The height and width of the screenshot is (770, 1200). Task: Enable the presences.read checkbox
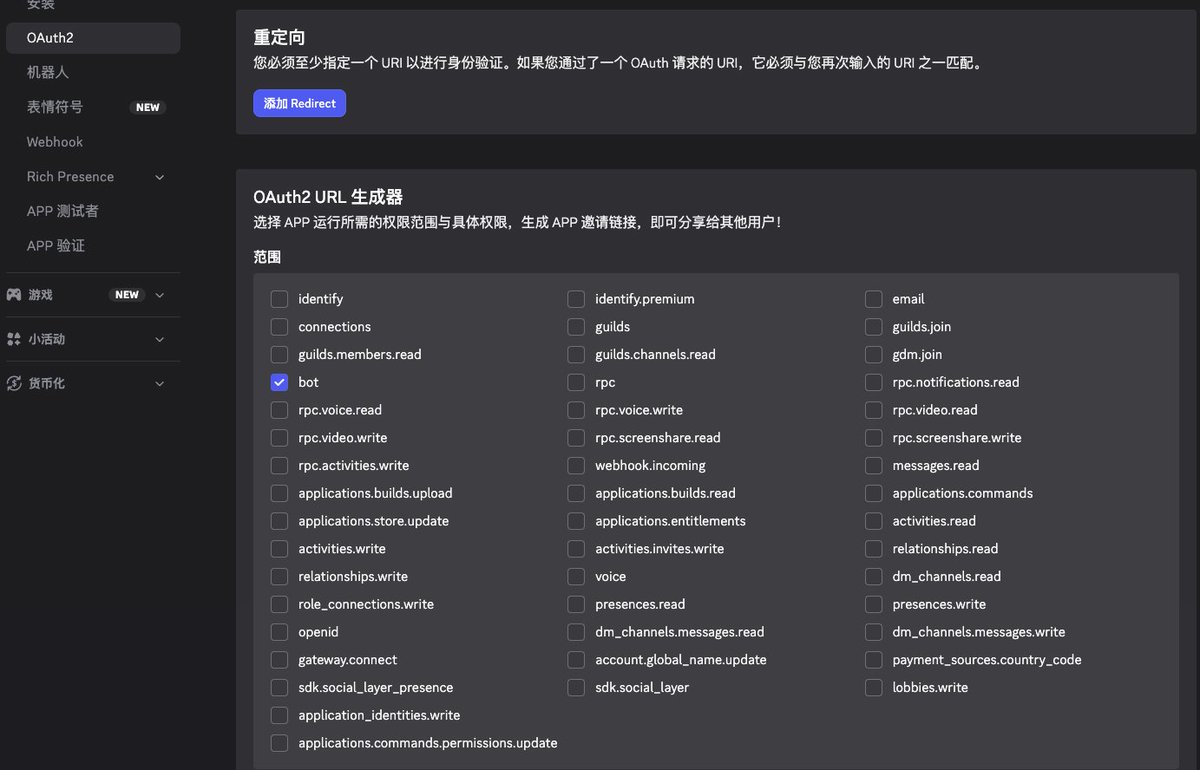[x=576, y=604]
